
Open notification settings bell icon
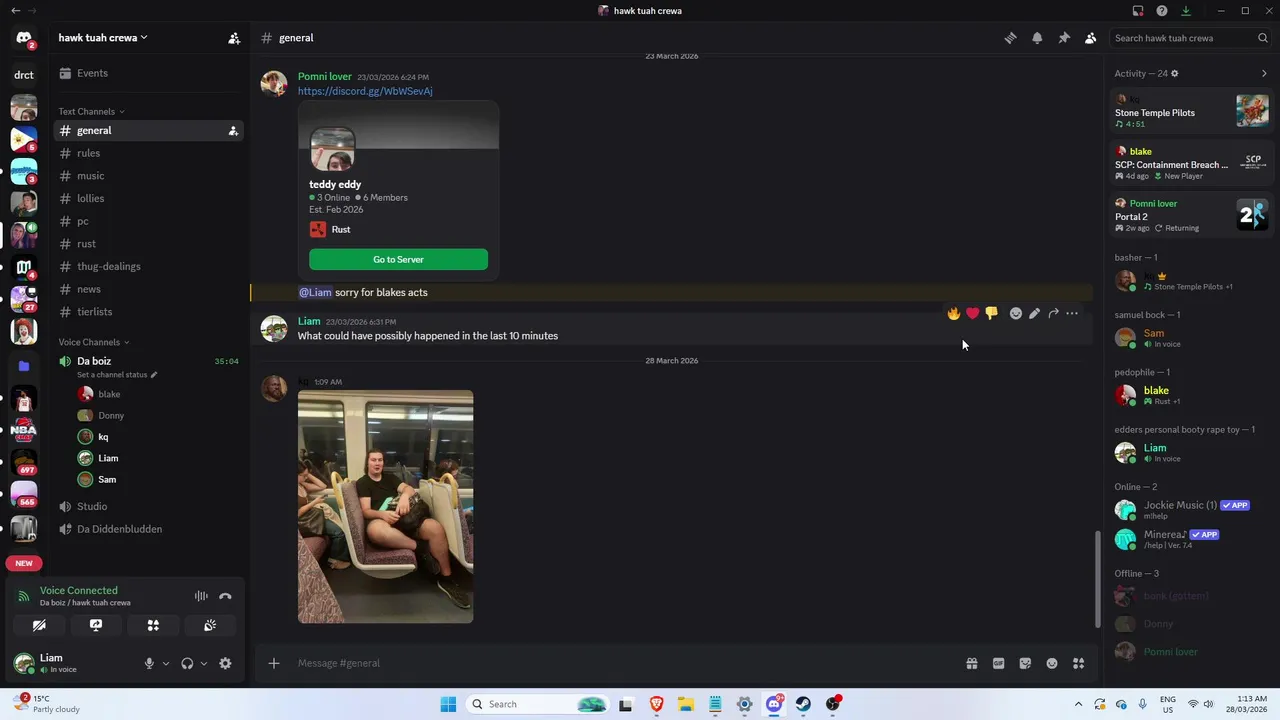(1037, 38)
